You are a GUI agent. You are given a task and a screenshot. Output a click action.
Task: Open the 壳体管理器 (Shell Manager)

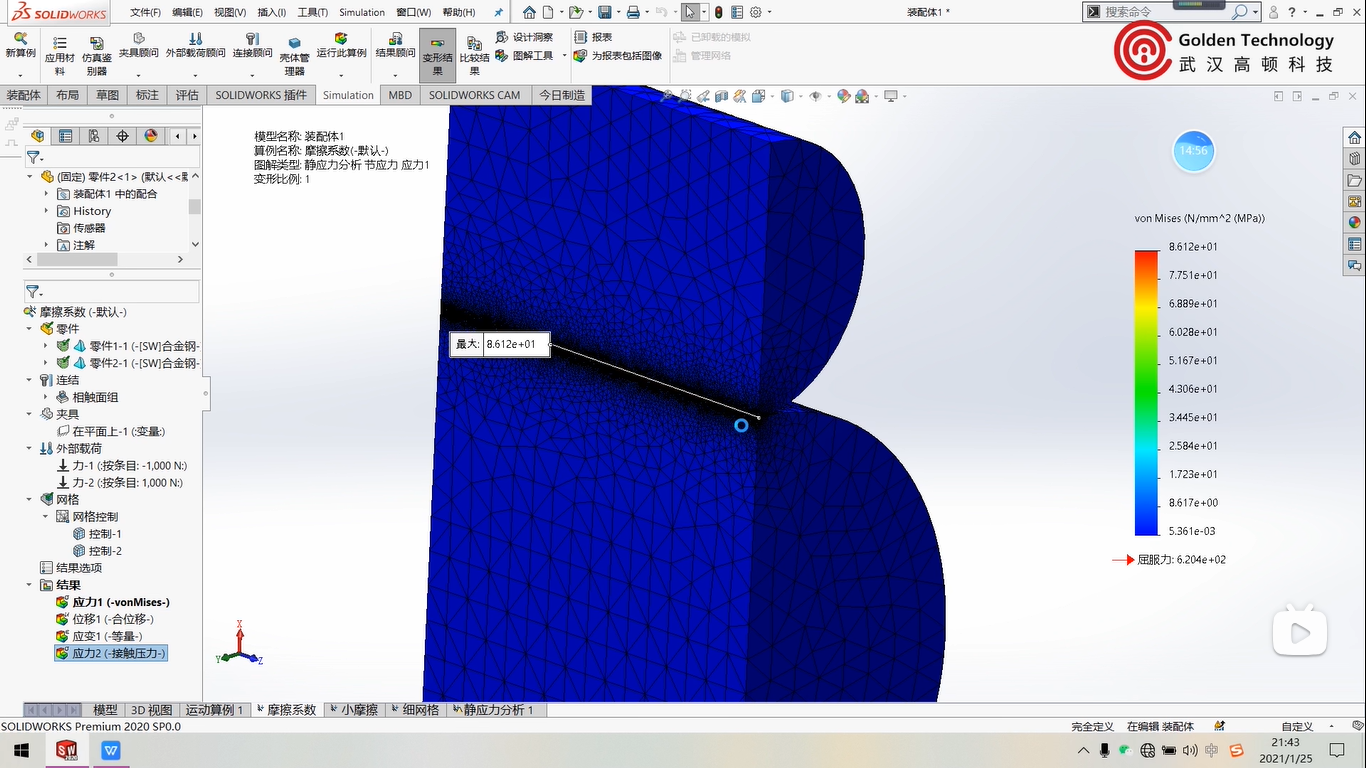[x=294, y=57]
